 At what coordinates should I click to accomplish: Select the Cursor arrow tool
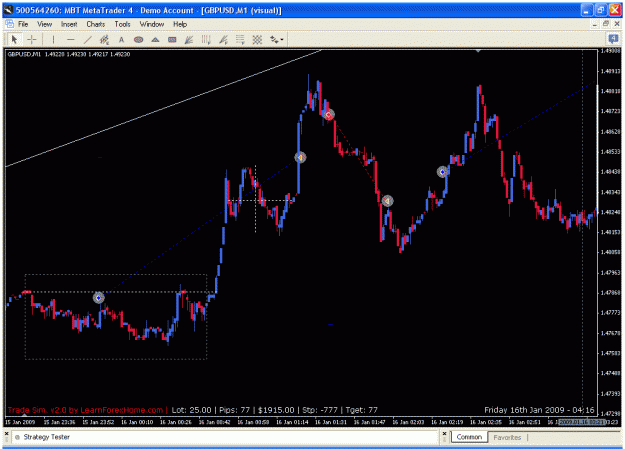pyautogui.click(x=14, y=39)
